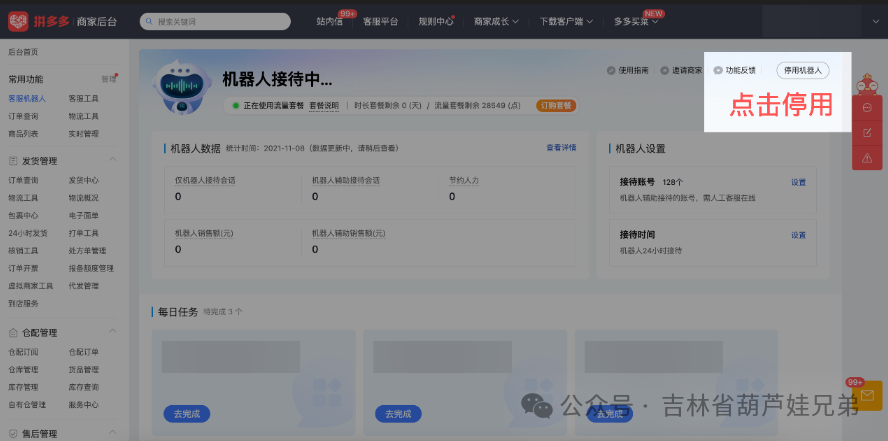Click the Pinduoduo heart logo
The image size is (888, 441).
tap(18, 22)
